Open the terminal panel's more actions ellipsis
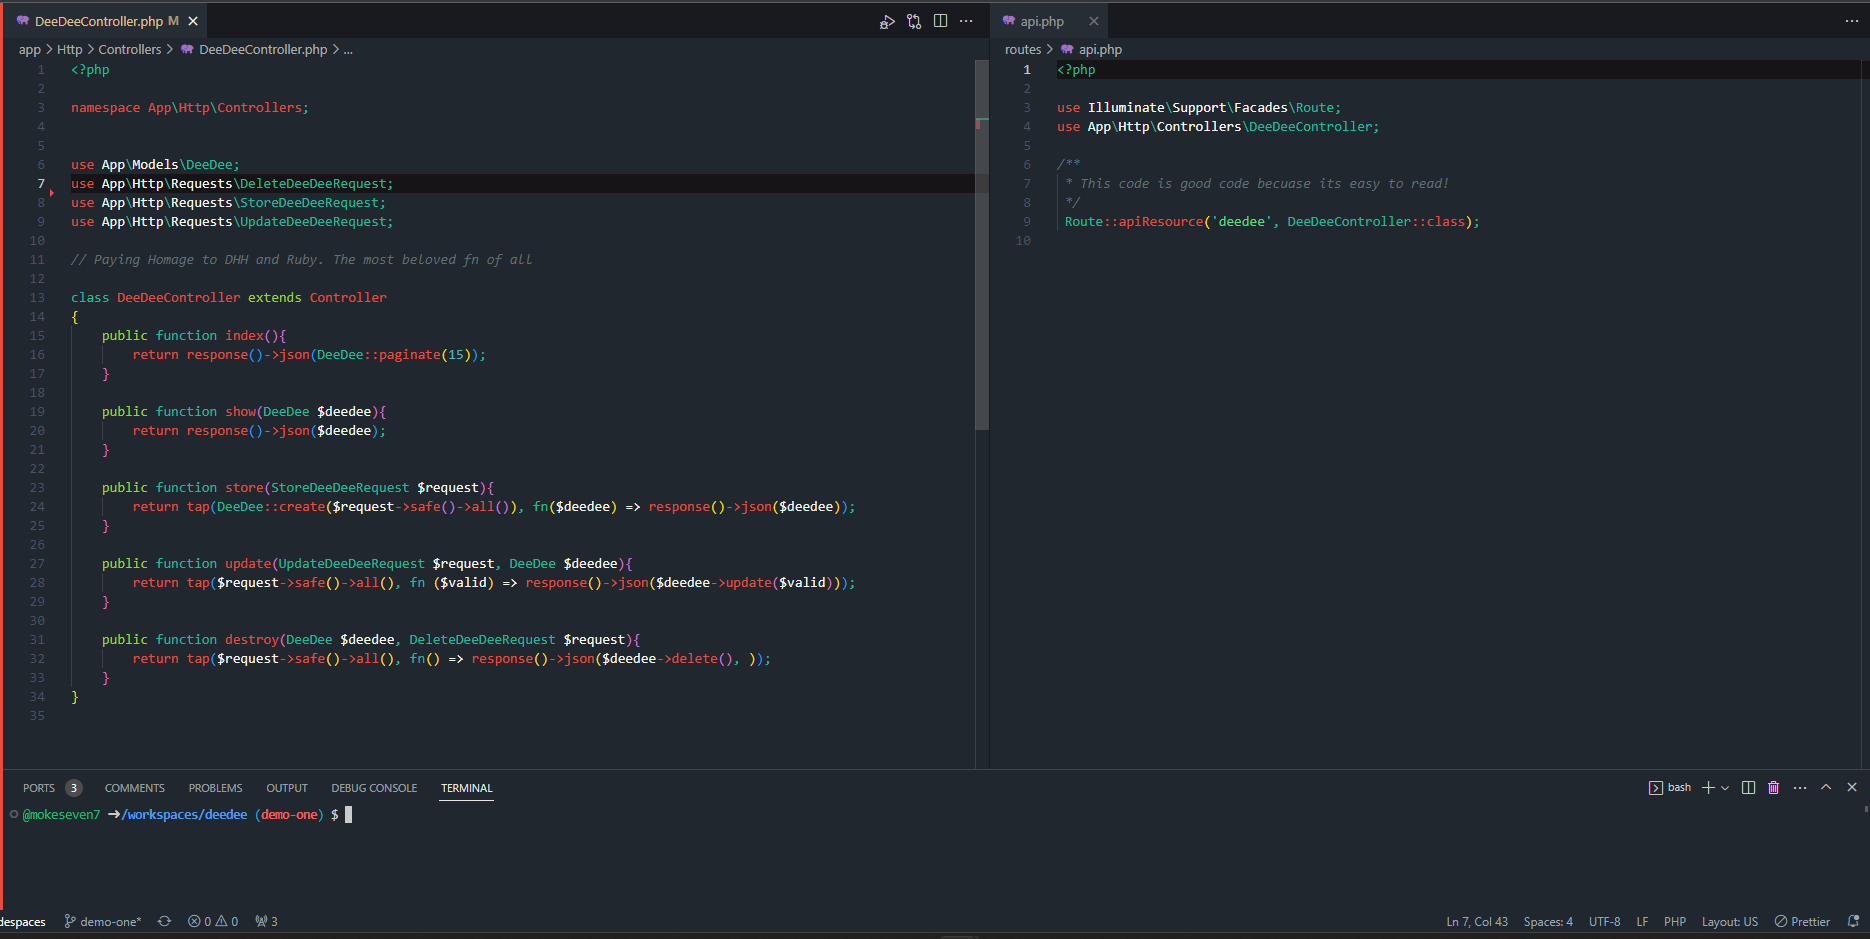 click(1800, 788)
